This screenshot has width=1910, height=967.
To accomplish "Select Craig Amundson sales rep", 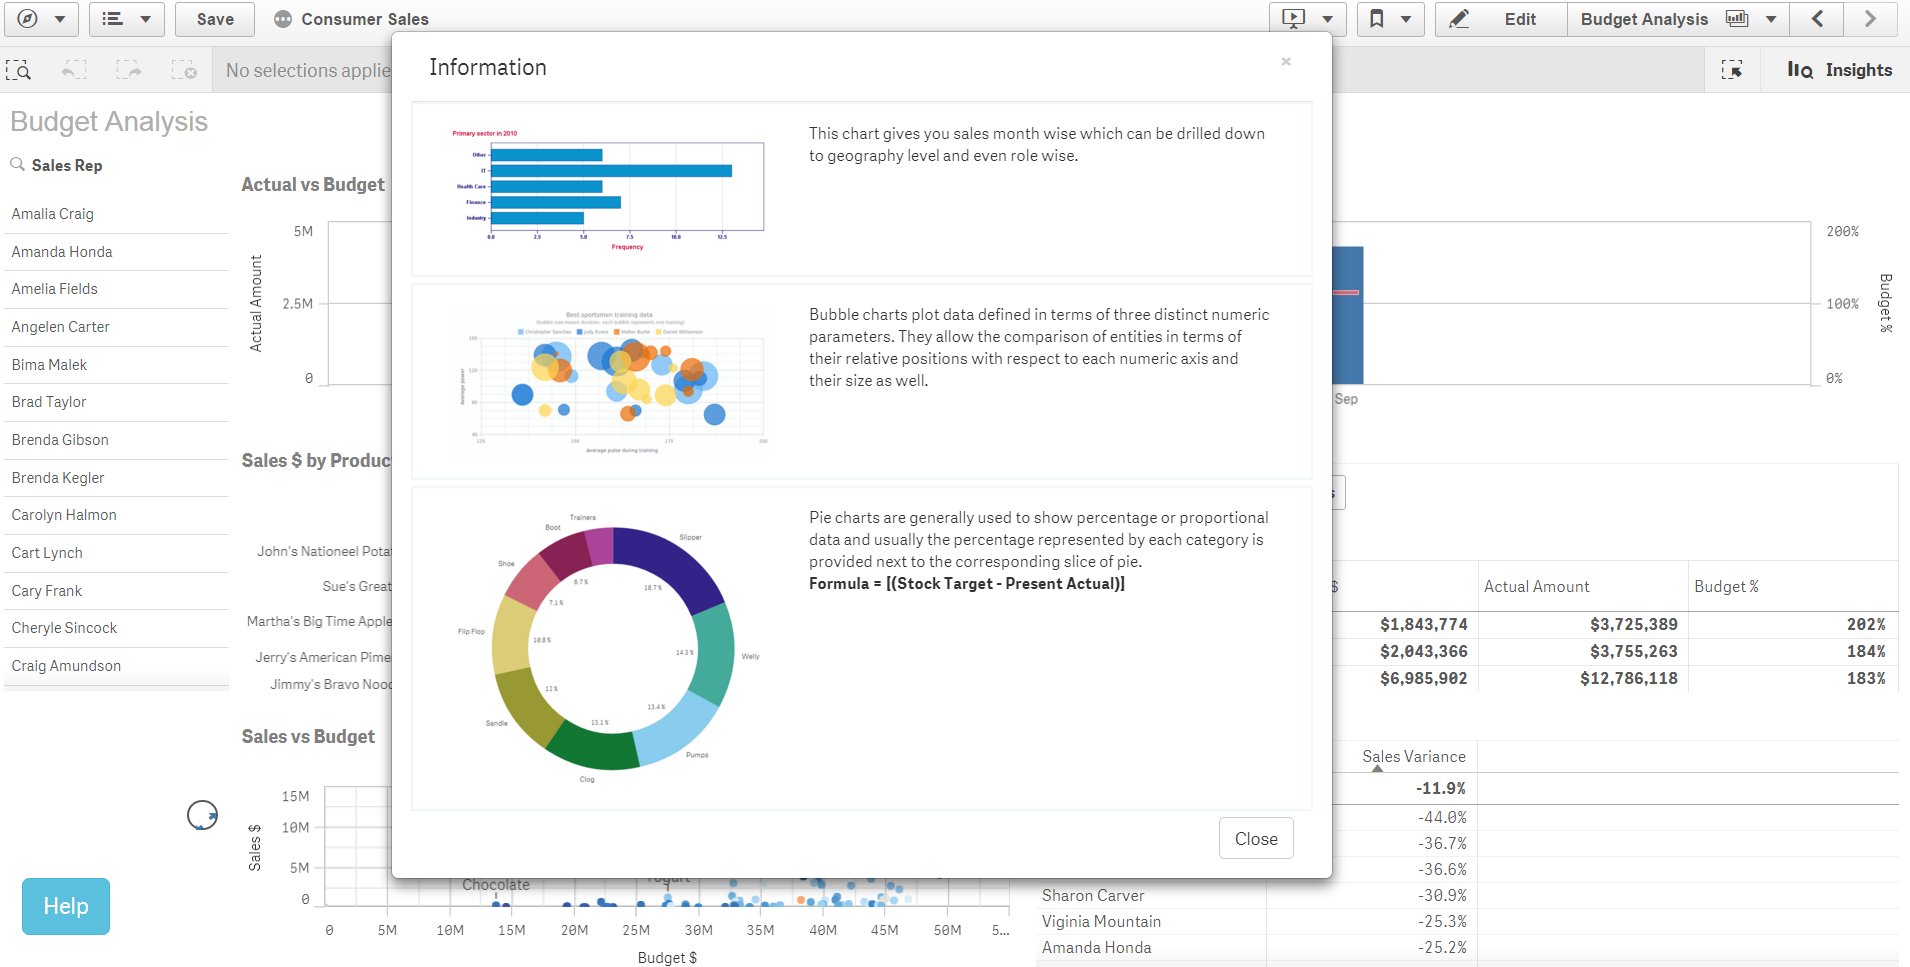I will click(x=116, y=666).
